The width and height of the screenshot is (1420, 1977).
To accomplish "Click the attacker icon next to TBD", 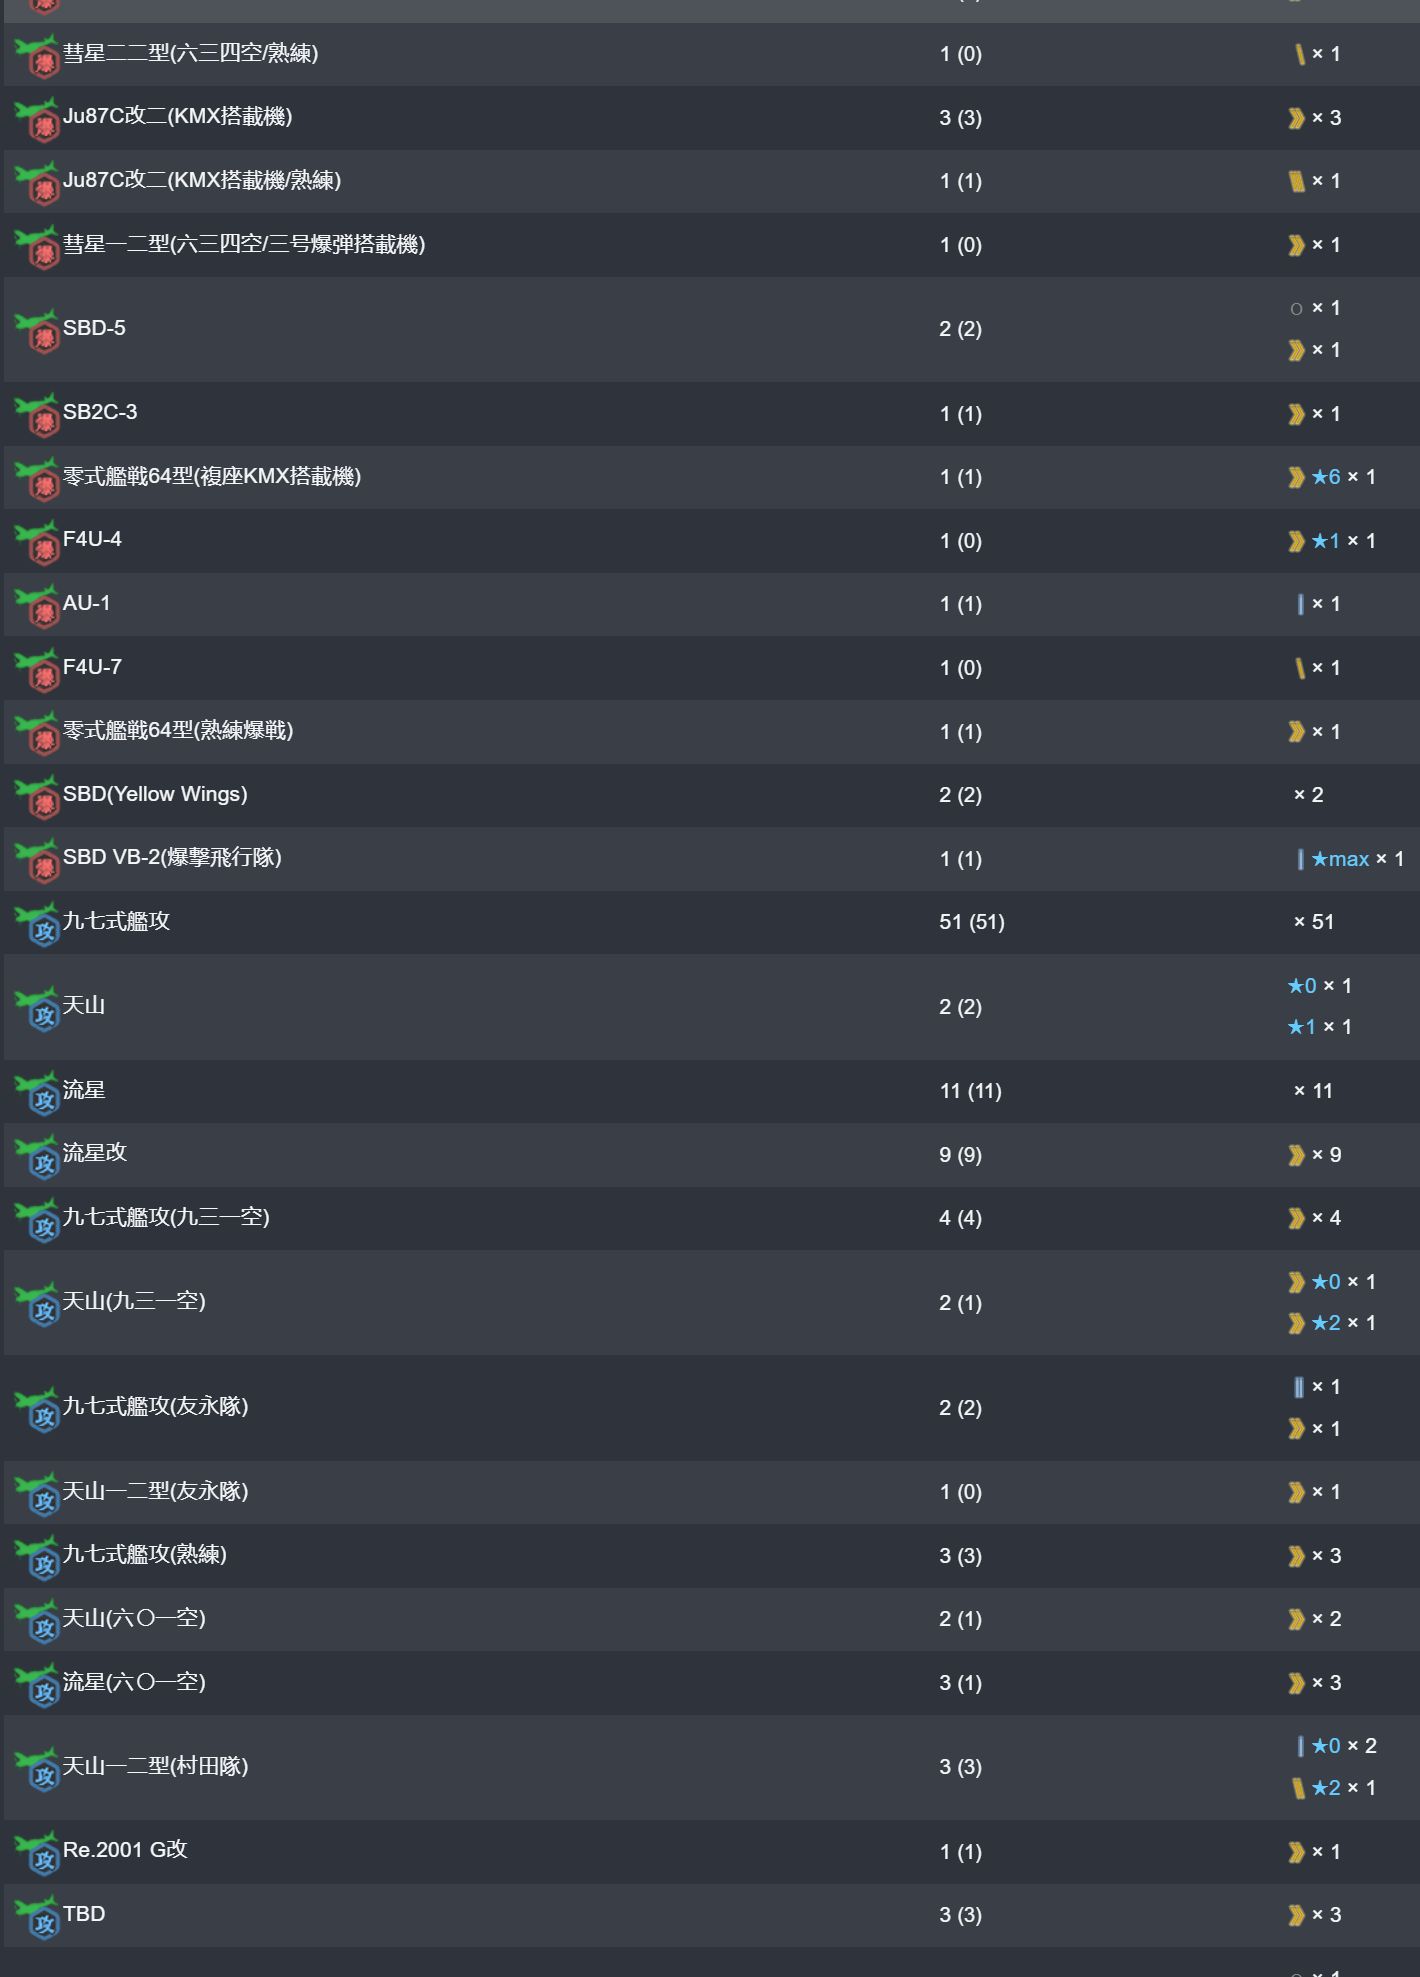I will coord(38,1915).
